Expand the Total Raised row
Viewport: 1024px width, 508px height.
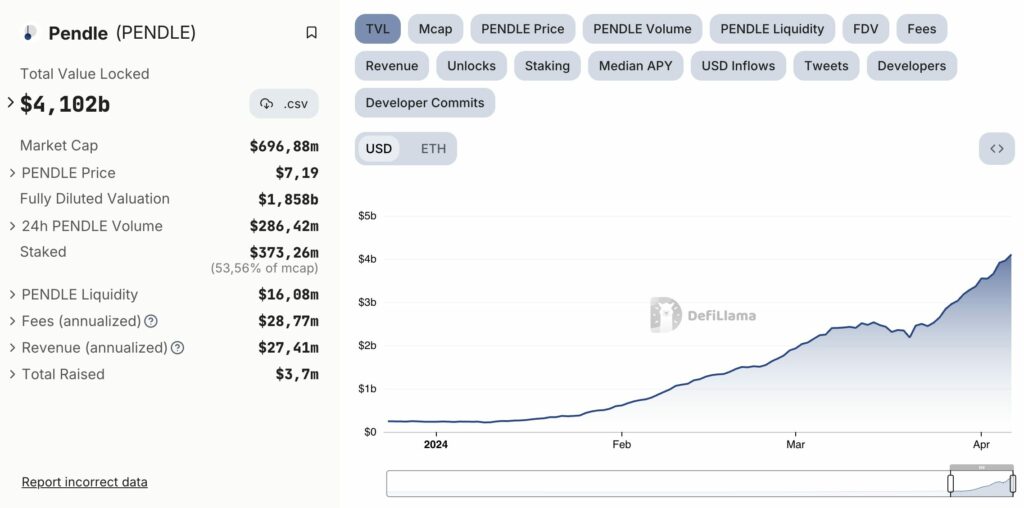(12, 375)
